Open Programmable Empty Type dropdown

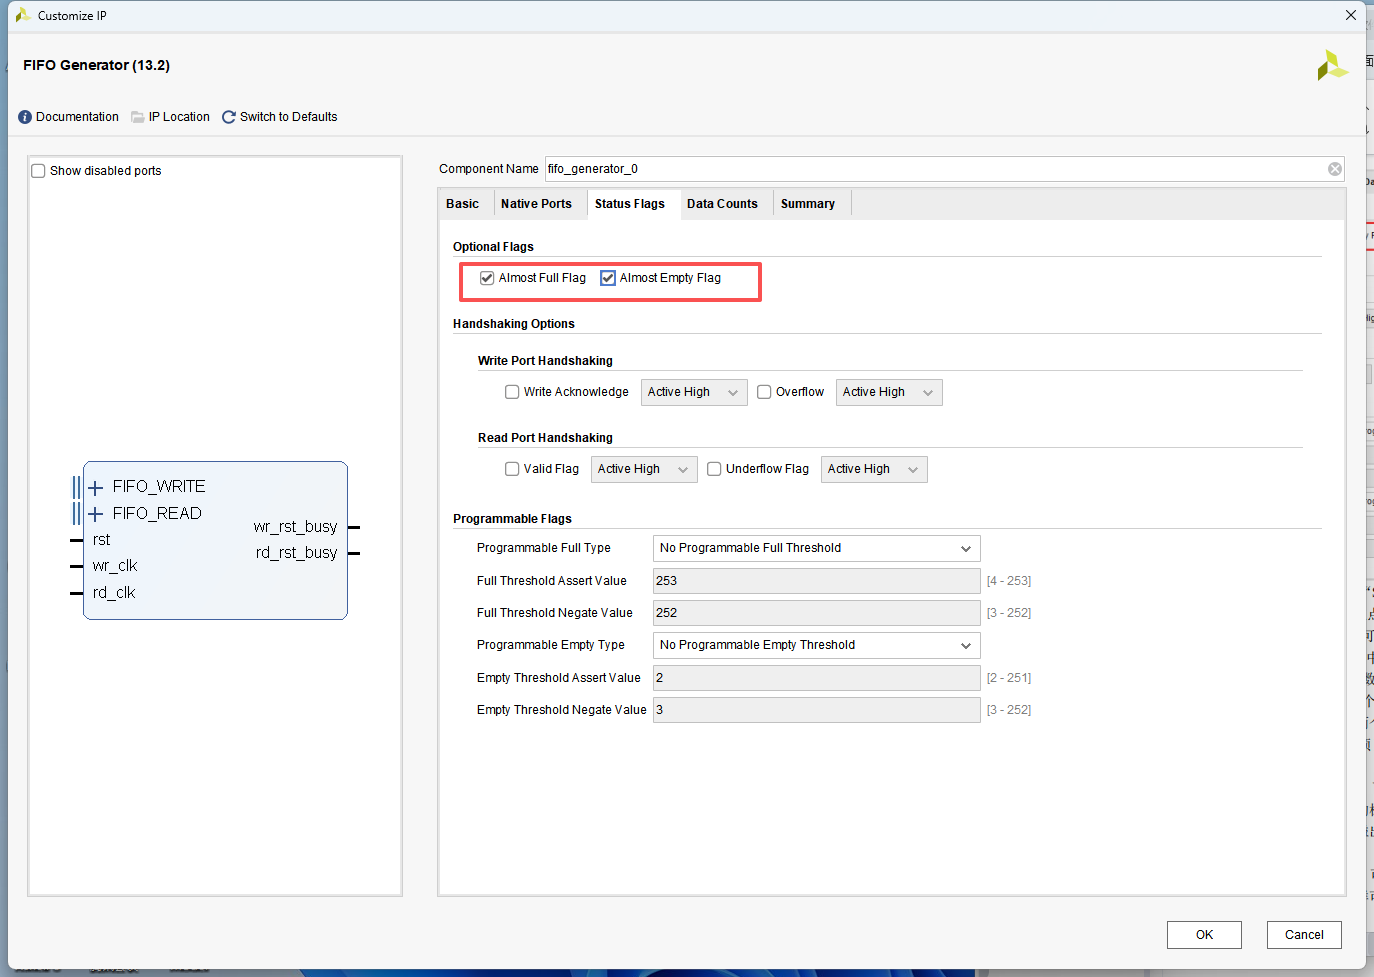816,645
